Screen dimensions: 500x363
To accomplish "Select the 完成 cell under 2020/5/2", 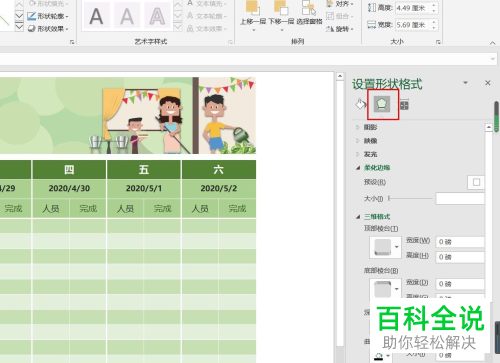I will click(237, 209).
